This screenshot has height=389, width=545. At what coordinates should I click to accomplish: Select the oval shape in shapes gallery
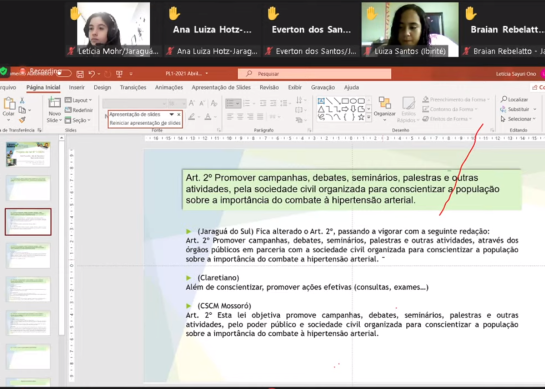(x=353, y=101)
